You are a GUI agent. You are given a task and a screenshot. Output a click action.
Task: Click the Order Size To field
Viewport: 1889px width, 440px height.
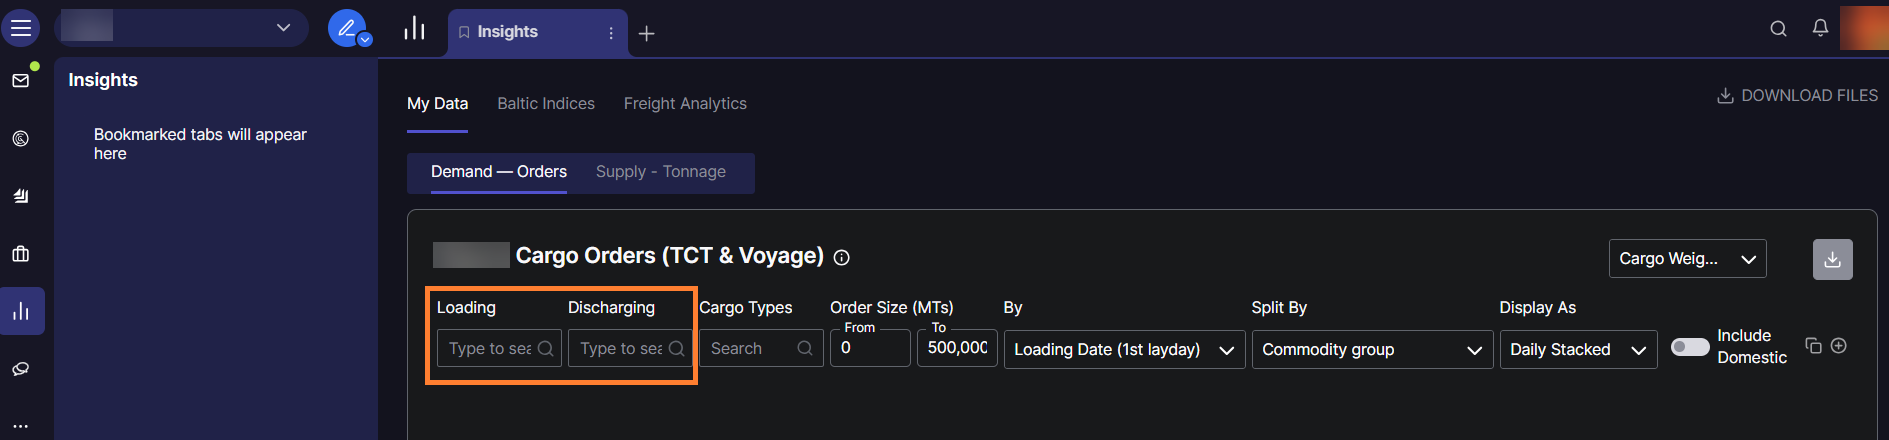coord(956,348)
